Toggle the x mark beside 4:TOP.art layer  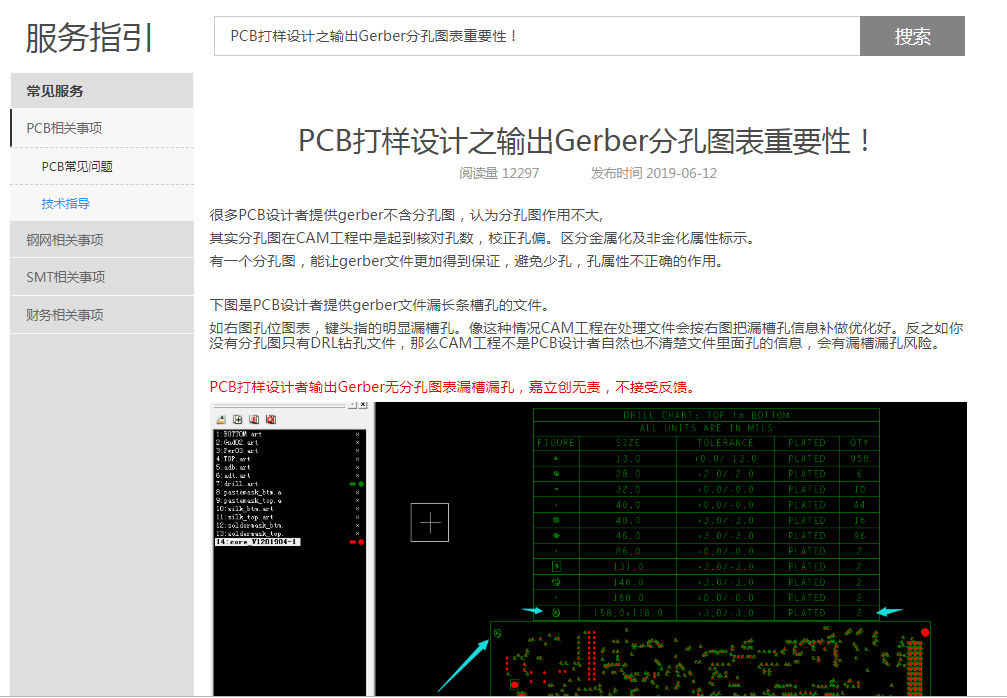357,459
